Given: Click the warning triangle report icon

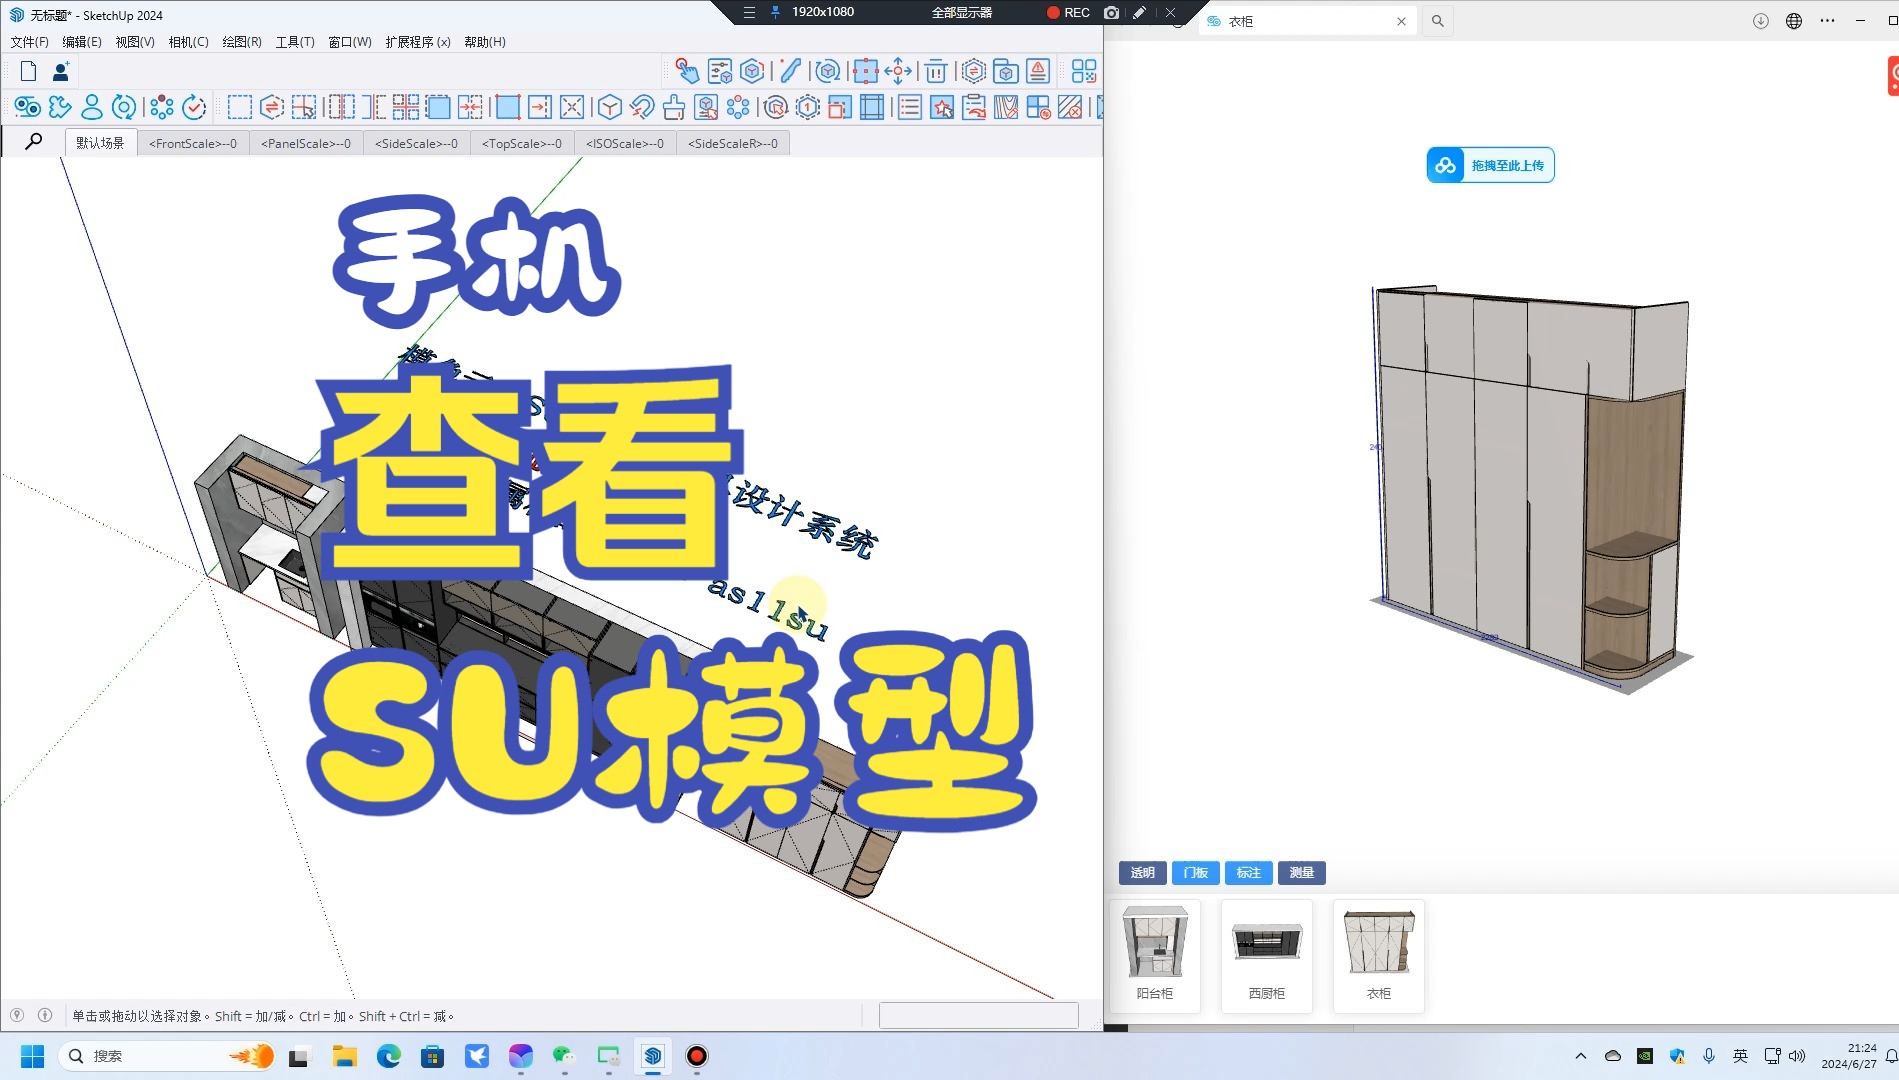Looking at the screenshot, I should coord(1038,71).
